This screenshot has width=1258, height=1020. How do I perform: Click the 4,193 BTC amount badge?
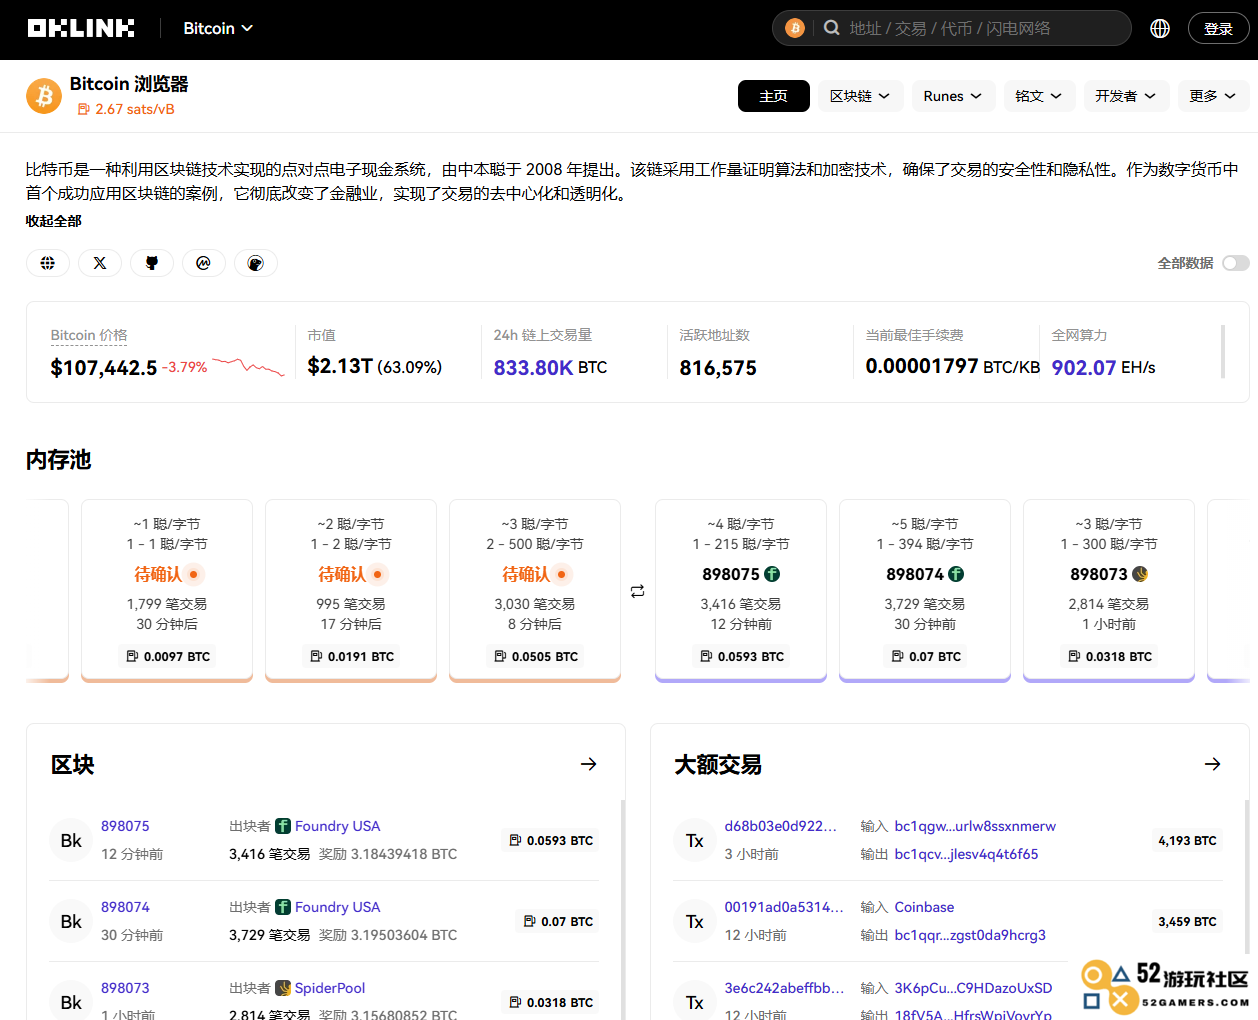coord(1188,840)
